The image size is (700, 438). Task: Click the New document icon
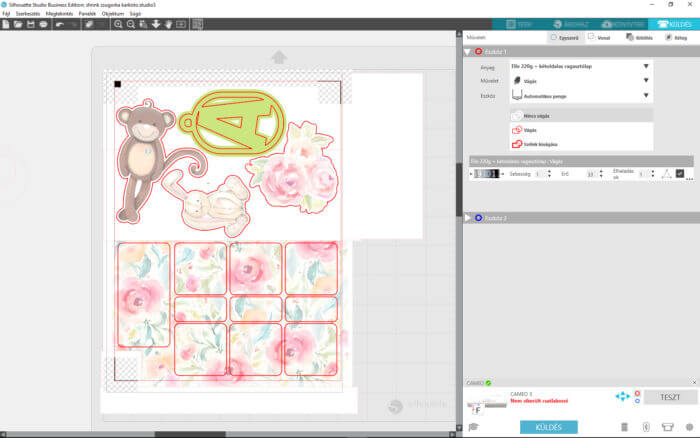[5, 24]
